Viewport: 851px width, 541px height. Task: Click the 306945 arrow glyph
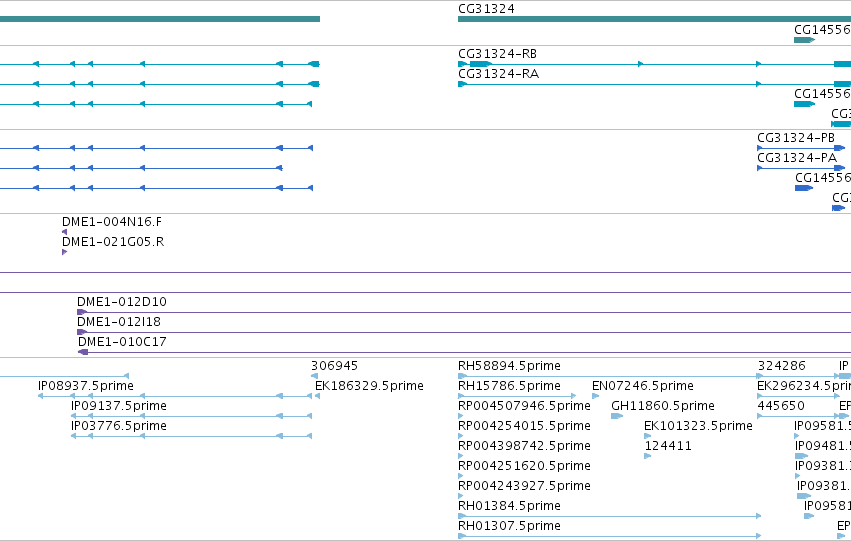314,376
